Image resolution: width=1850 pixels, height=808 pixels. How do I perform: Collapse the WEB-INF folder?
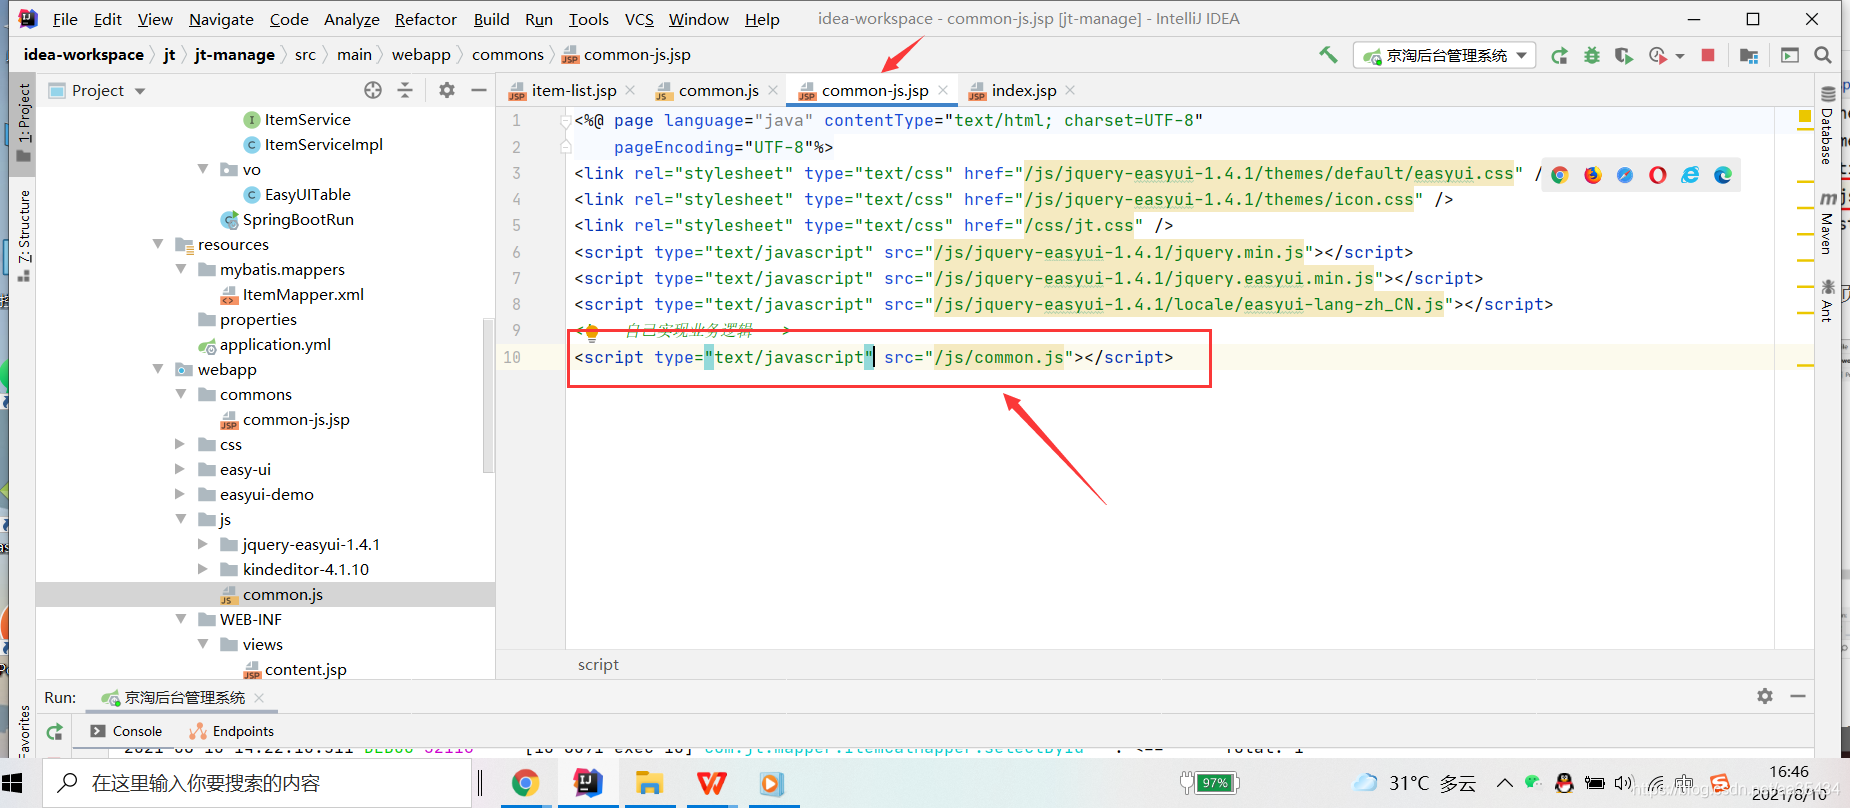tap(181, 619)
